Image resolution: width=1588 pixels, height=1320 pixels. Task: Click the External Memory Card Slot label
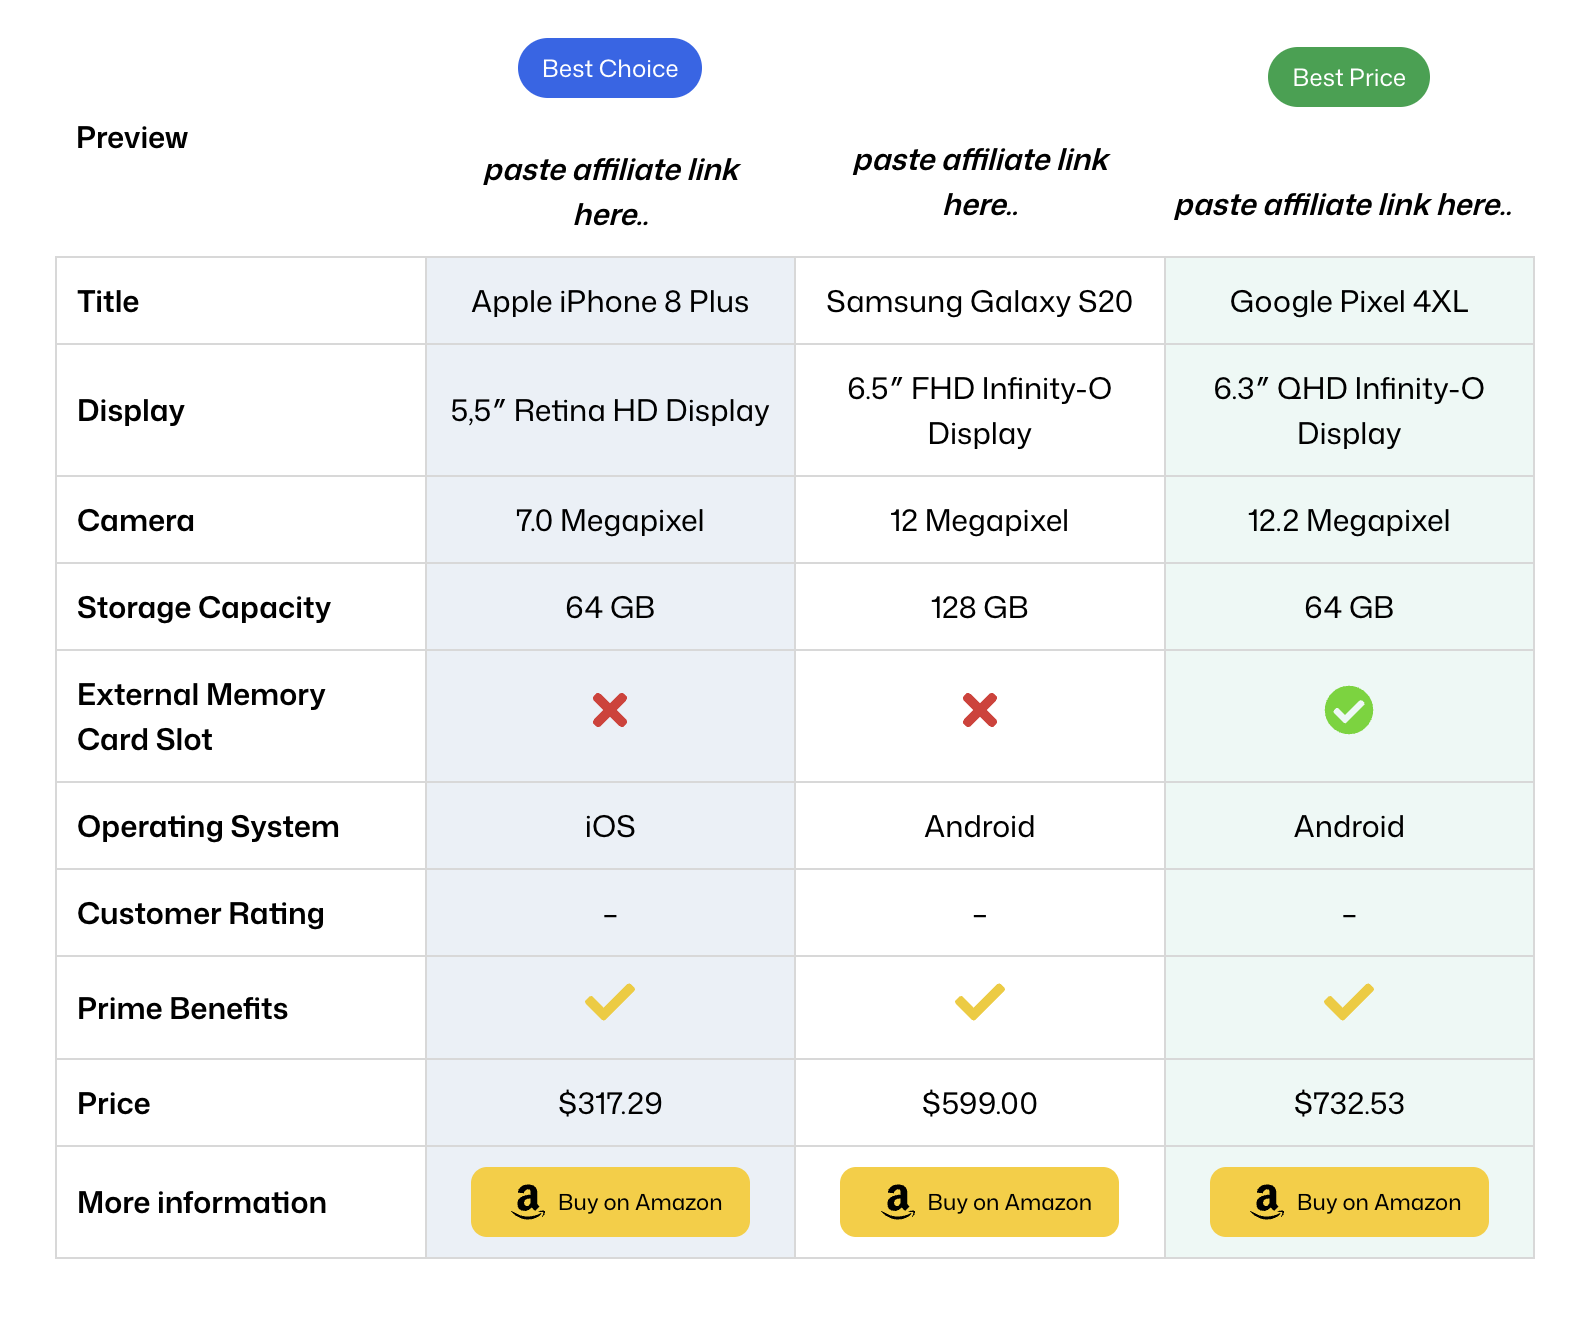(x=201, y=717)
